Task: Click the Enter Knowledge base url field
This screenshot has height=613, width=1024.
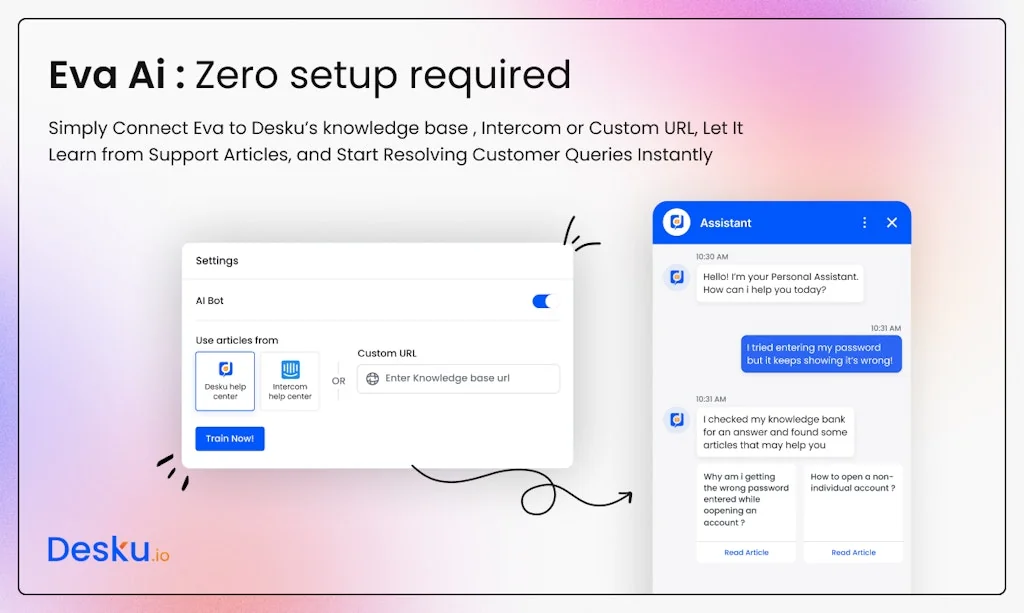Action: [460, 379]
